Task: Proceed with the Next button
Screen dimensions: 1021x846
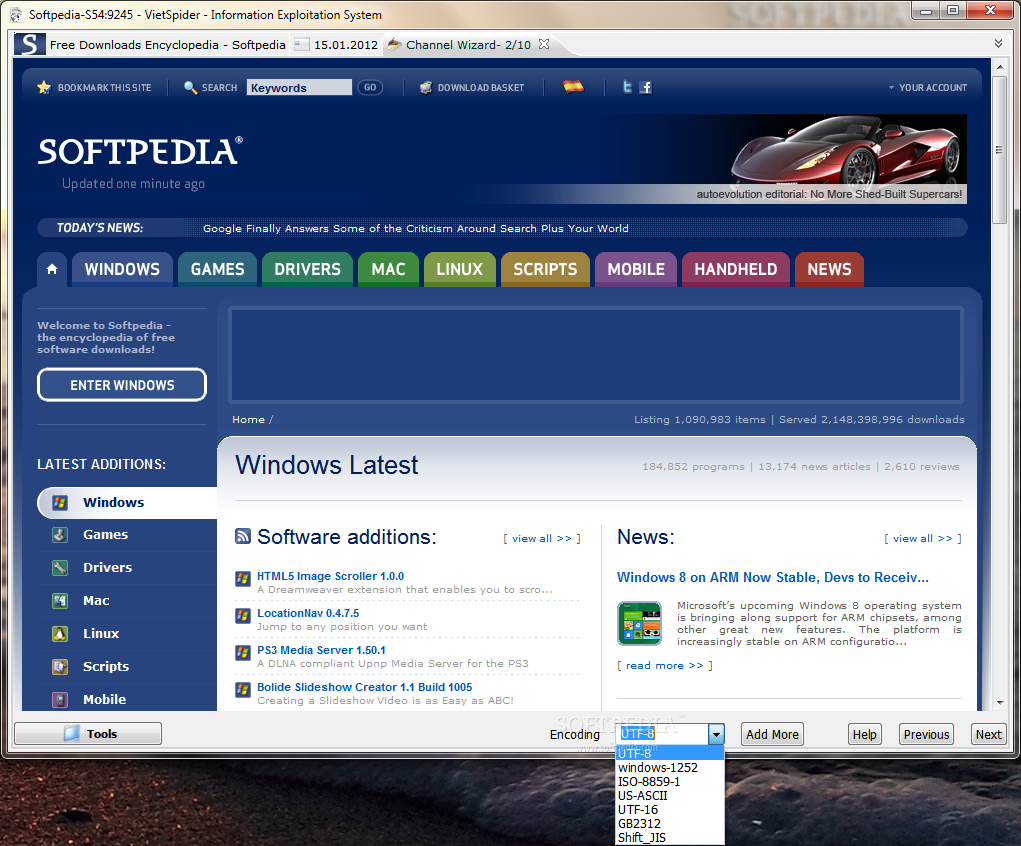Action: tap(988, 734)
